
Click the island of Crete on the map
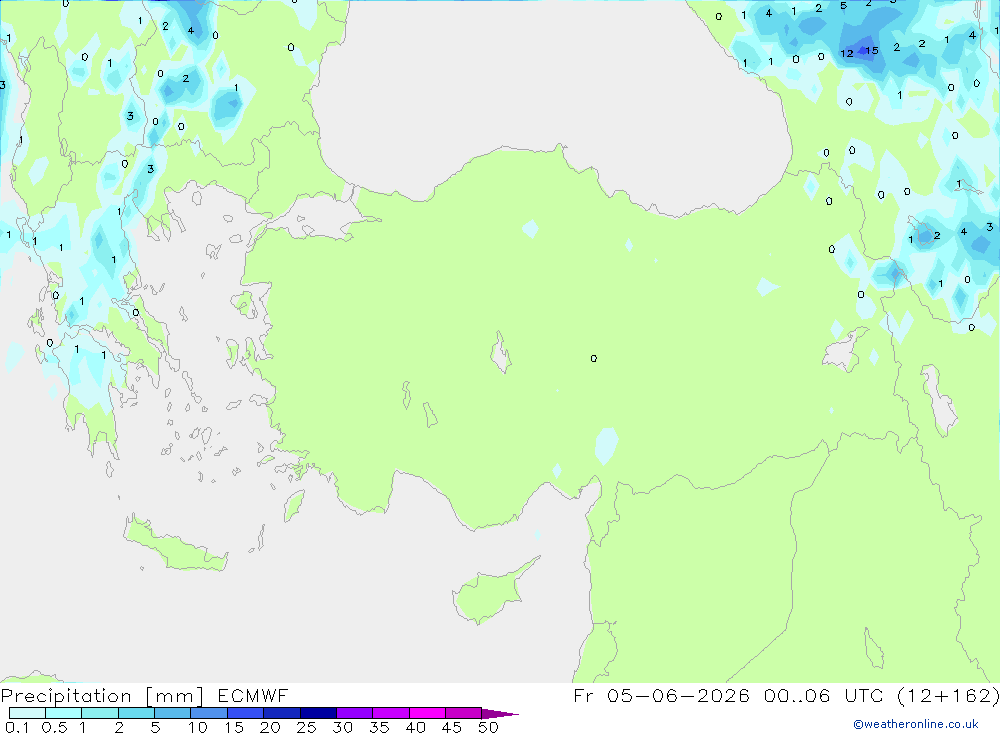175,544
